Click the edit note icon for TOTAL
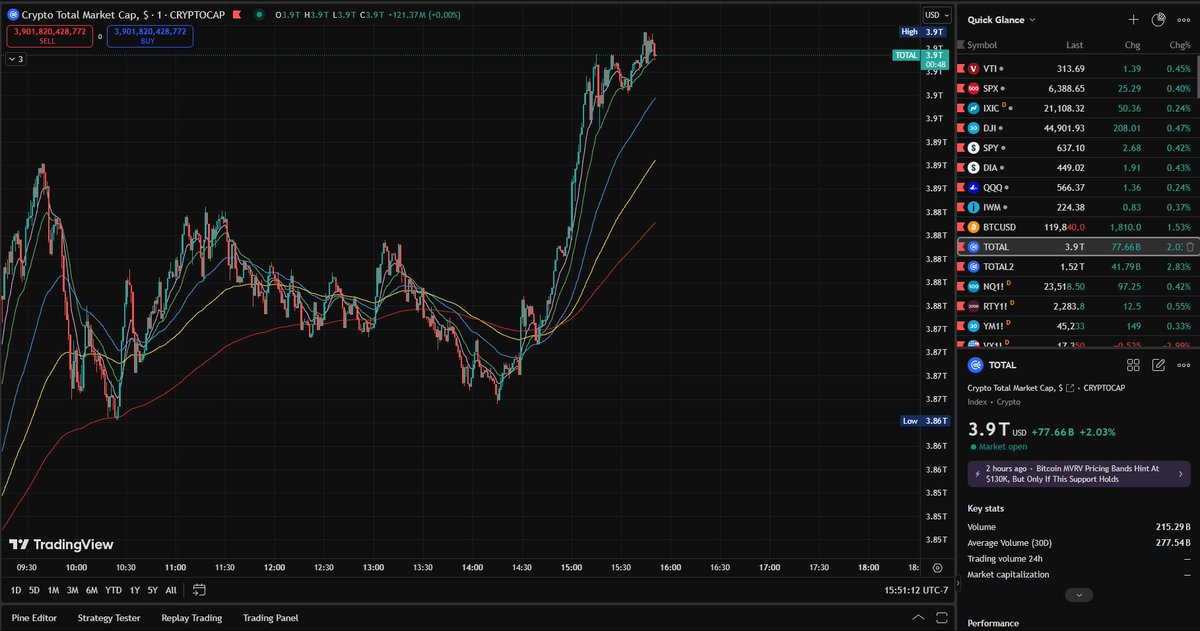1200x631 pixels. click(x=1159, y=366)
